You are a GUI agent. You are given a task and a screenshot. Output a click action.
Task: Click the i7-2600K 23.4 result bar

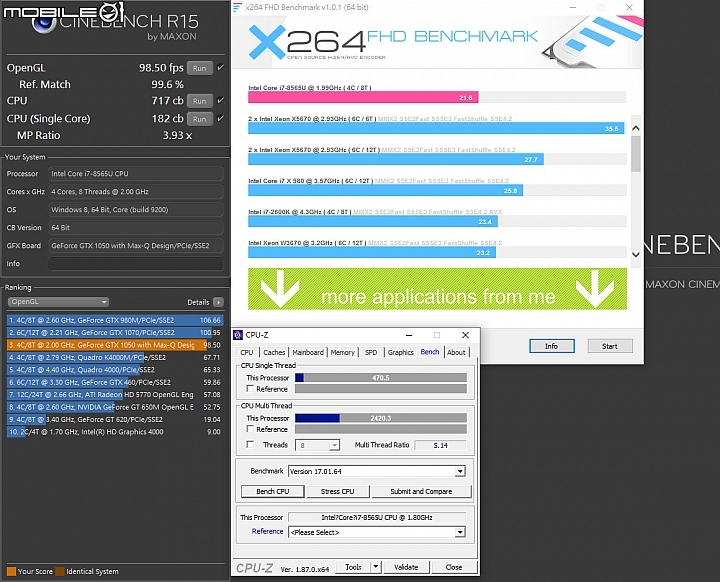tap(373, 221)
